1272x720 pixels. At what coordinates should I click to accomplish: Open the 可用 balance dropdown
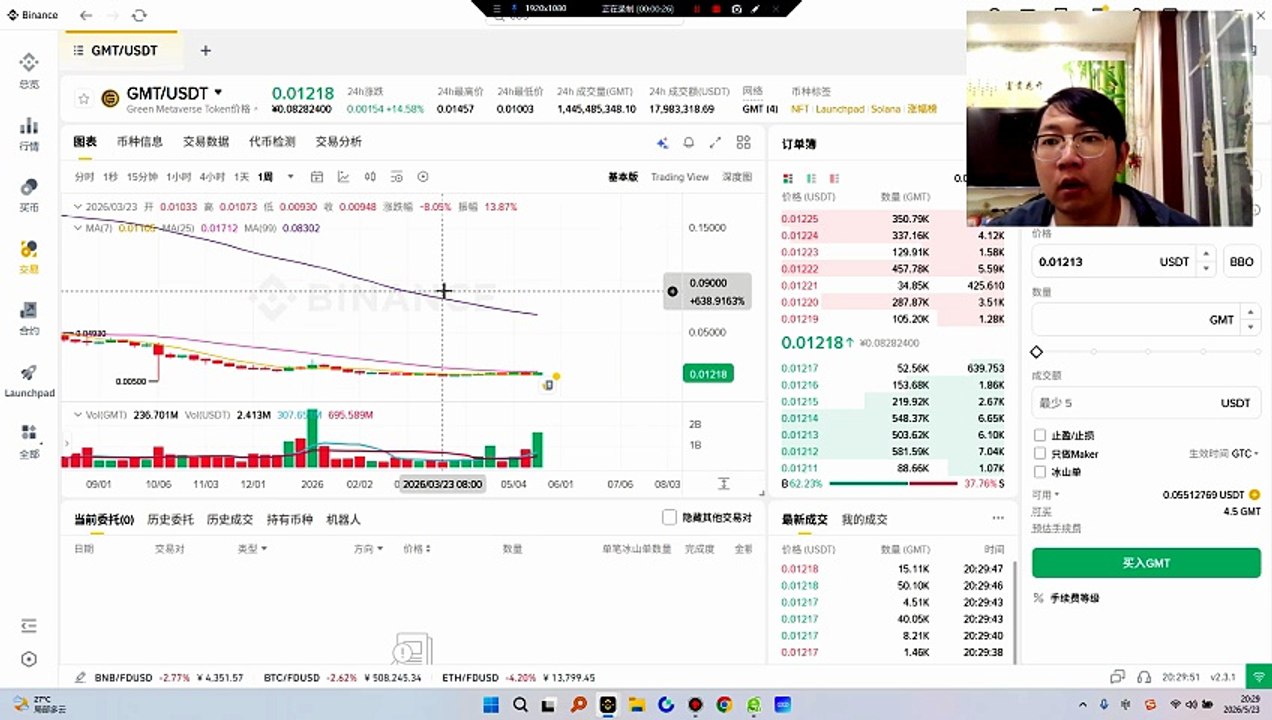[x=1045, y=495]
